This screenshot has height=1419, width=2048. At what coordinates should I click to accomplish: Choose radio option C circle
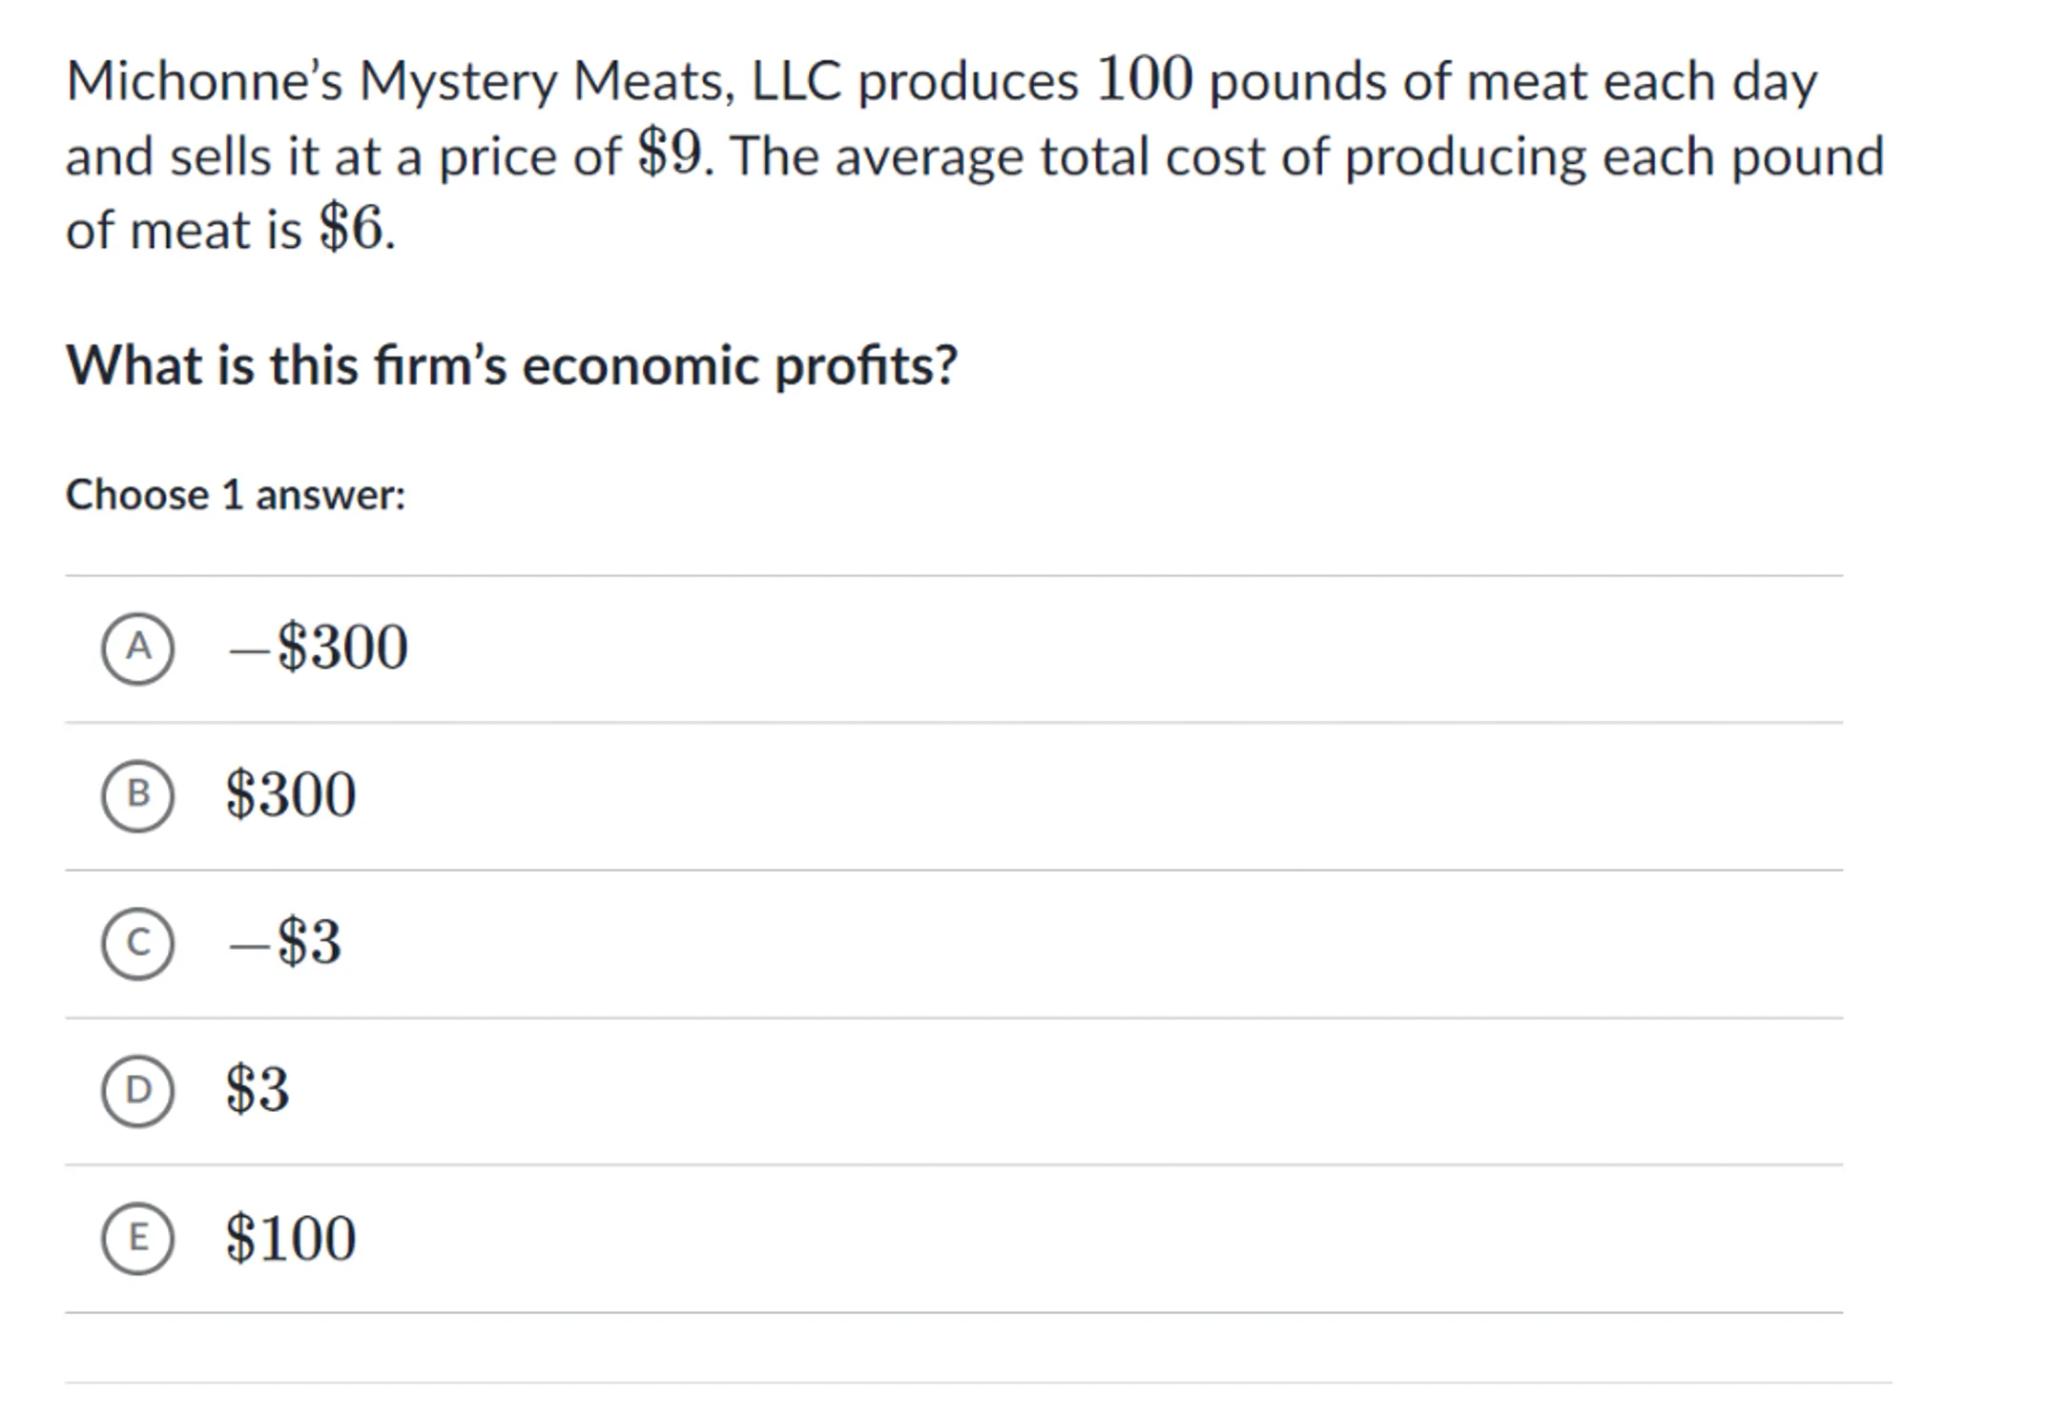click(138, 943)
